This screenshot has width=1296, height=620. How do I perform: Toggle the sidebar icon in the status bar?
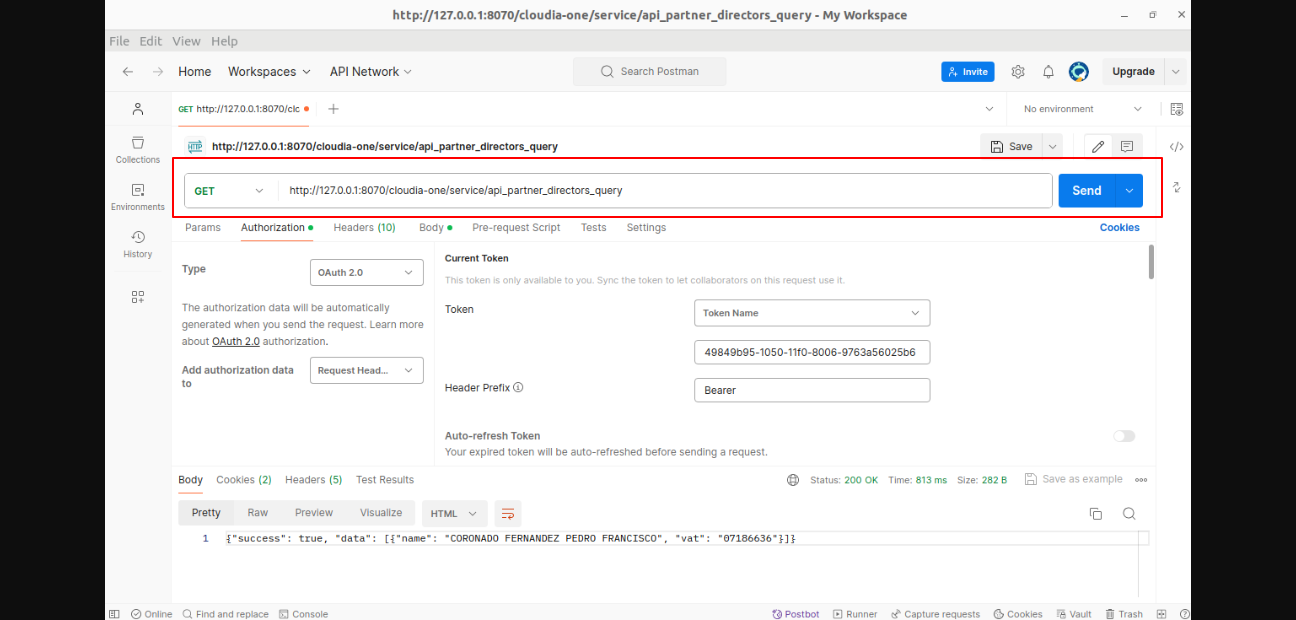tap(114, 614)
